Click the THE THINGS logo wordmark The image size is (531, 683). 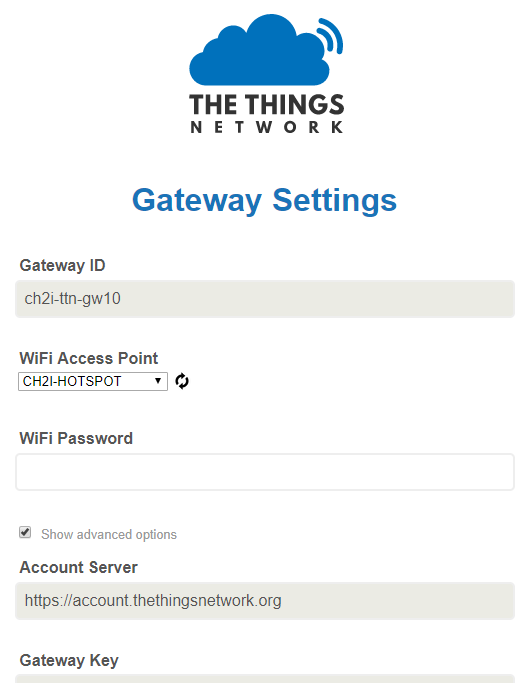pyautogui.click(x=266, y=105)
